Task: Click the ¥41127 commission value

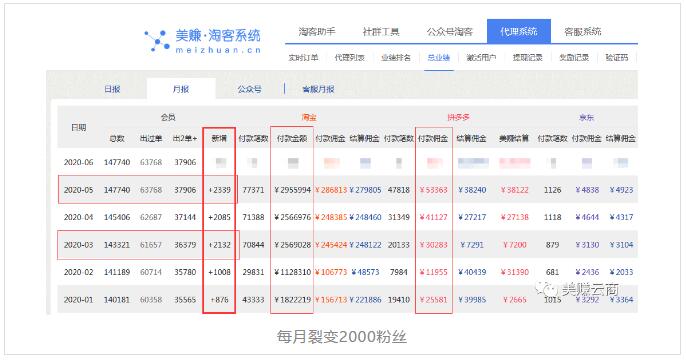Action: tap(434, 217)
